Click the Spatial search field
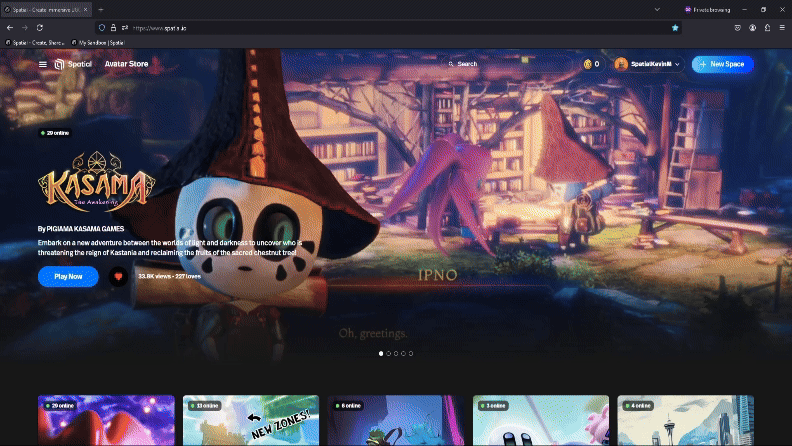The width and height of the screenshot is (792, 446). pos(508,64)
